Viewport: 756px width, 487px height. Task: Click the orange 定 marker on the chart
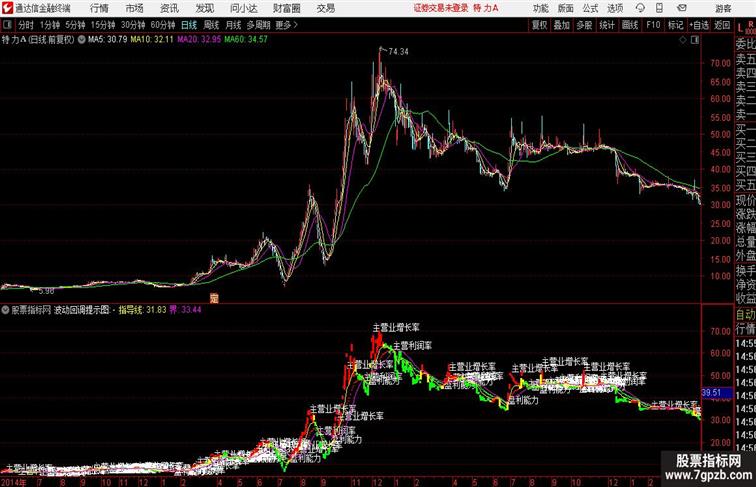[x=214, y=298]
